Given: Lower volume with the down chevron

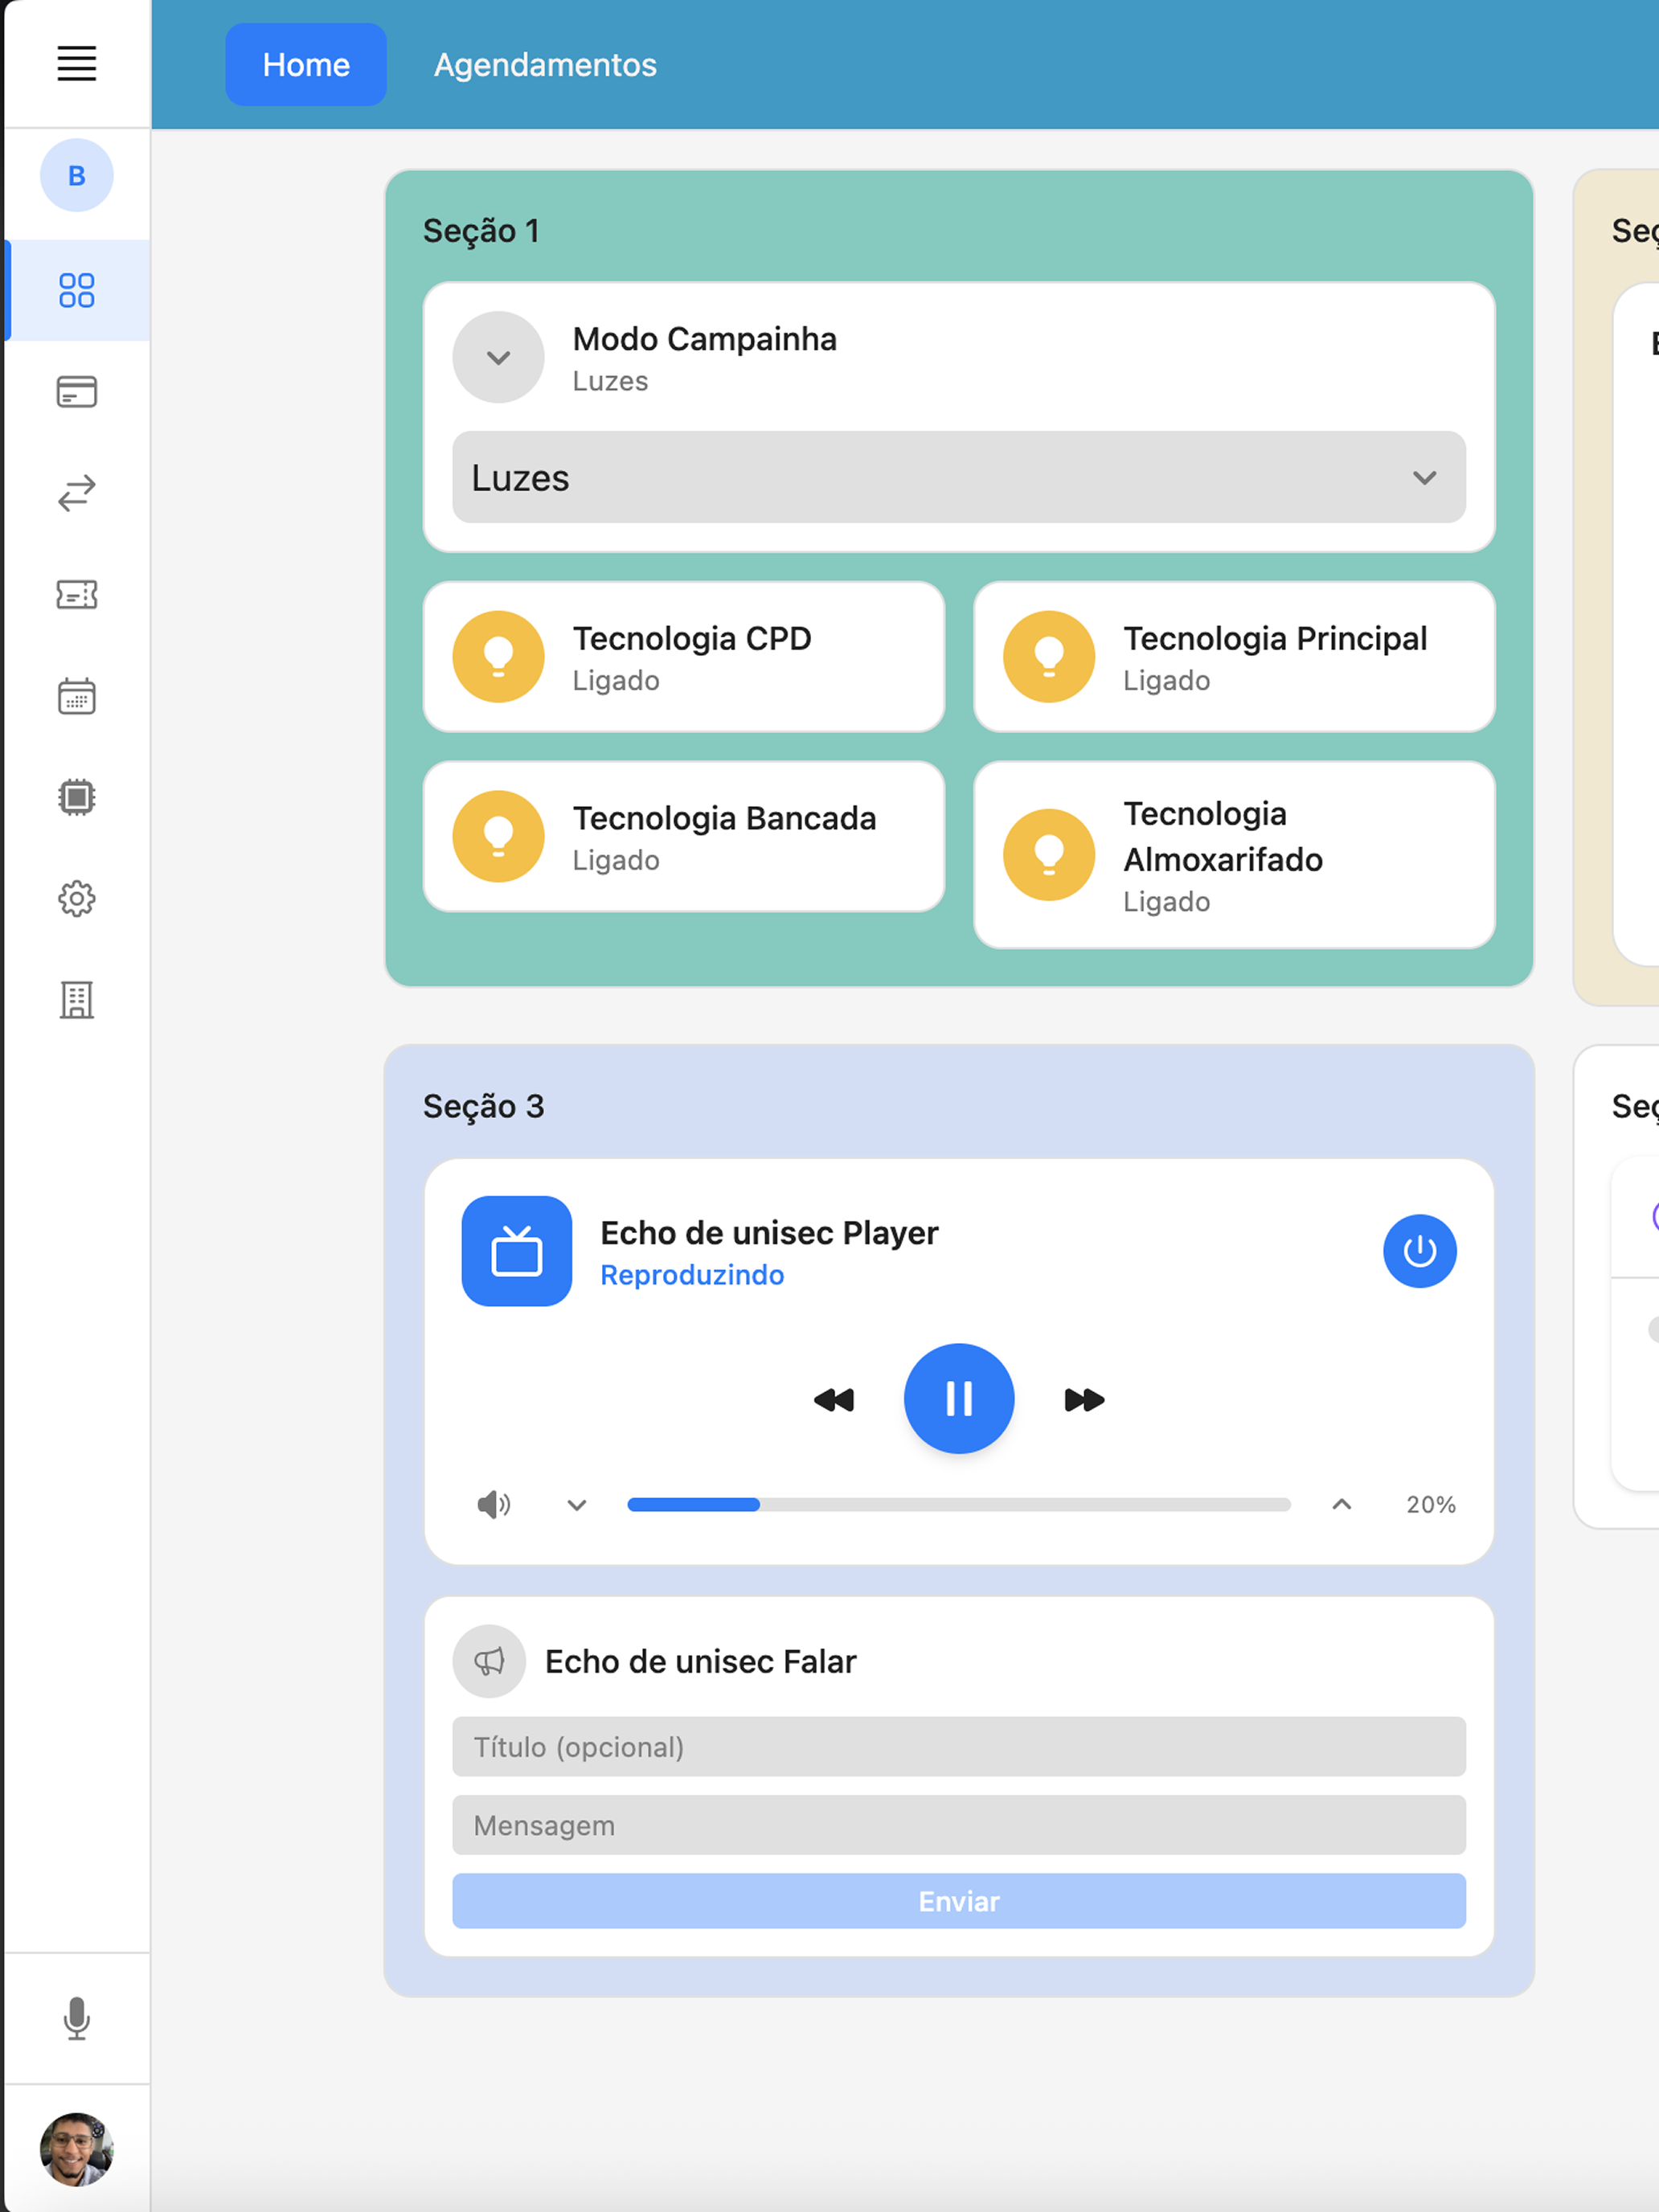Looking at the screenshot, I should tap(577, 1505).
